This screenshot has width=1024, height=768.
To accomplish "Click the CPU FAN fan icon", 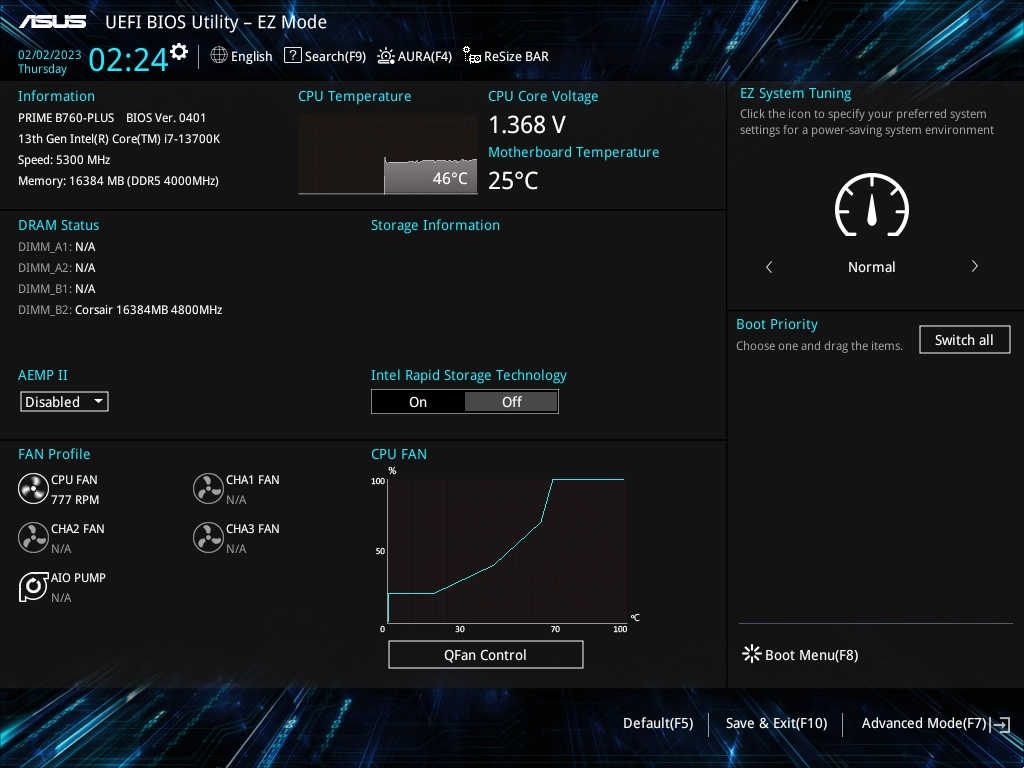I will 33,488.
